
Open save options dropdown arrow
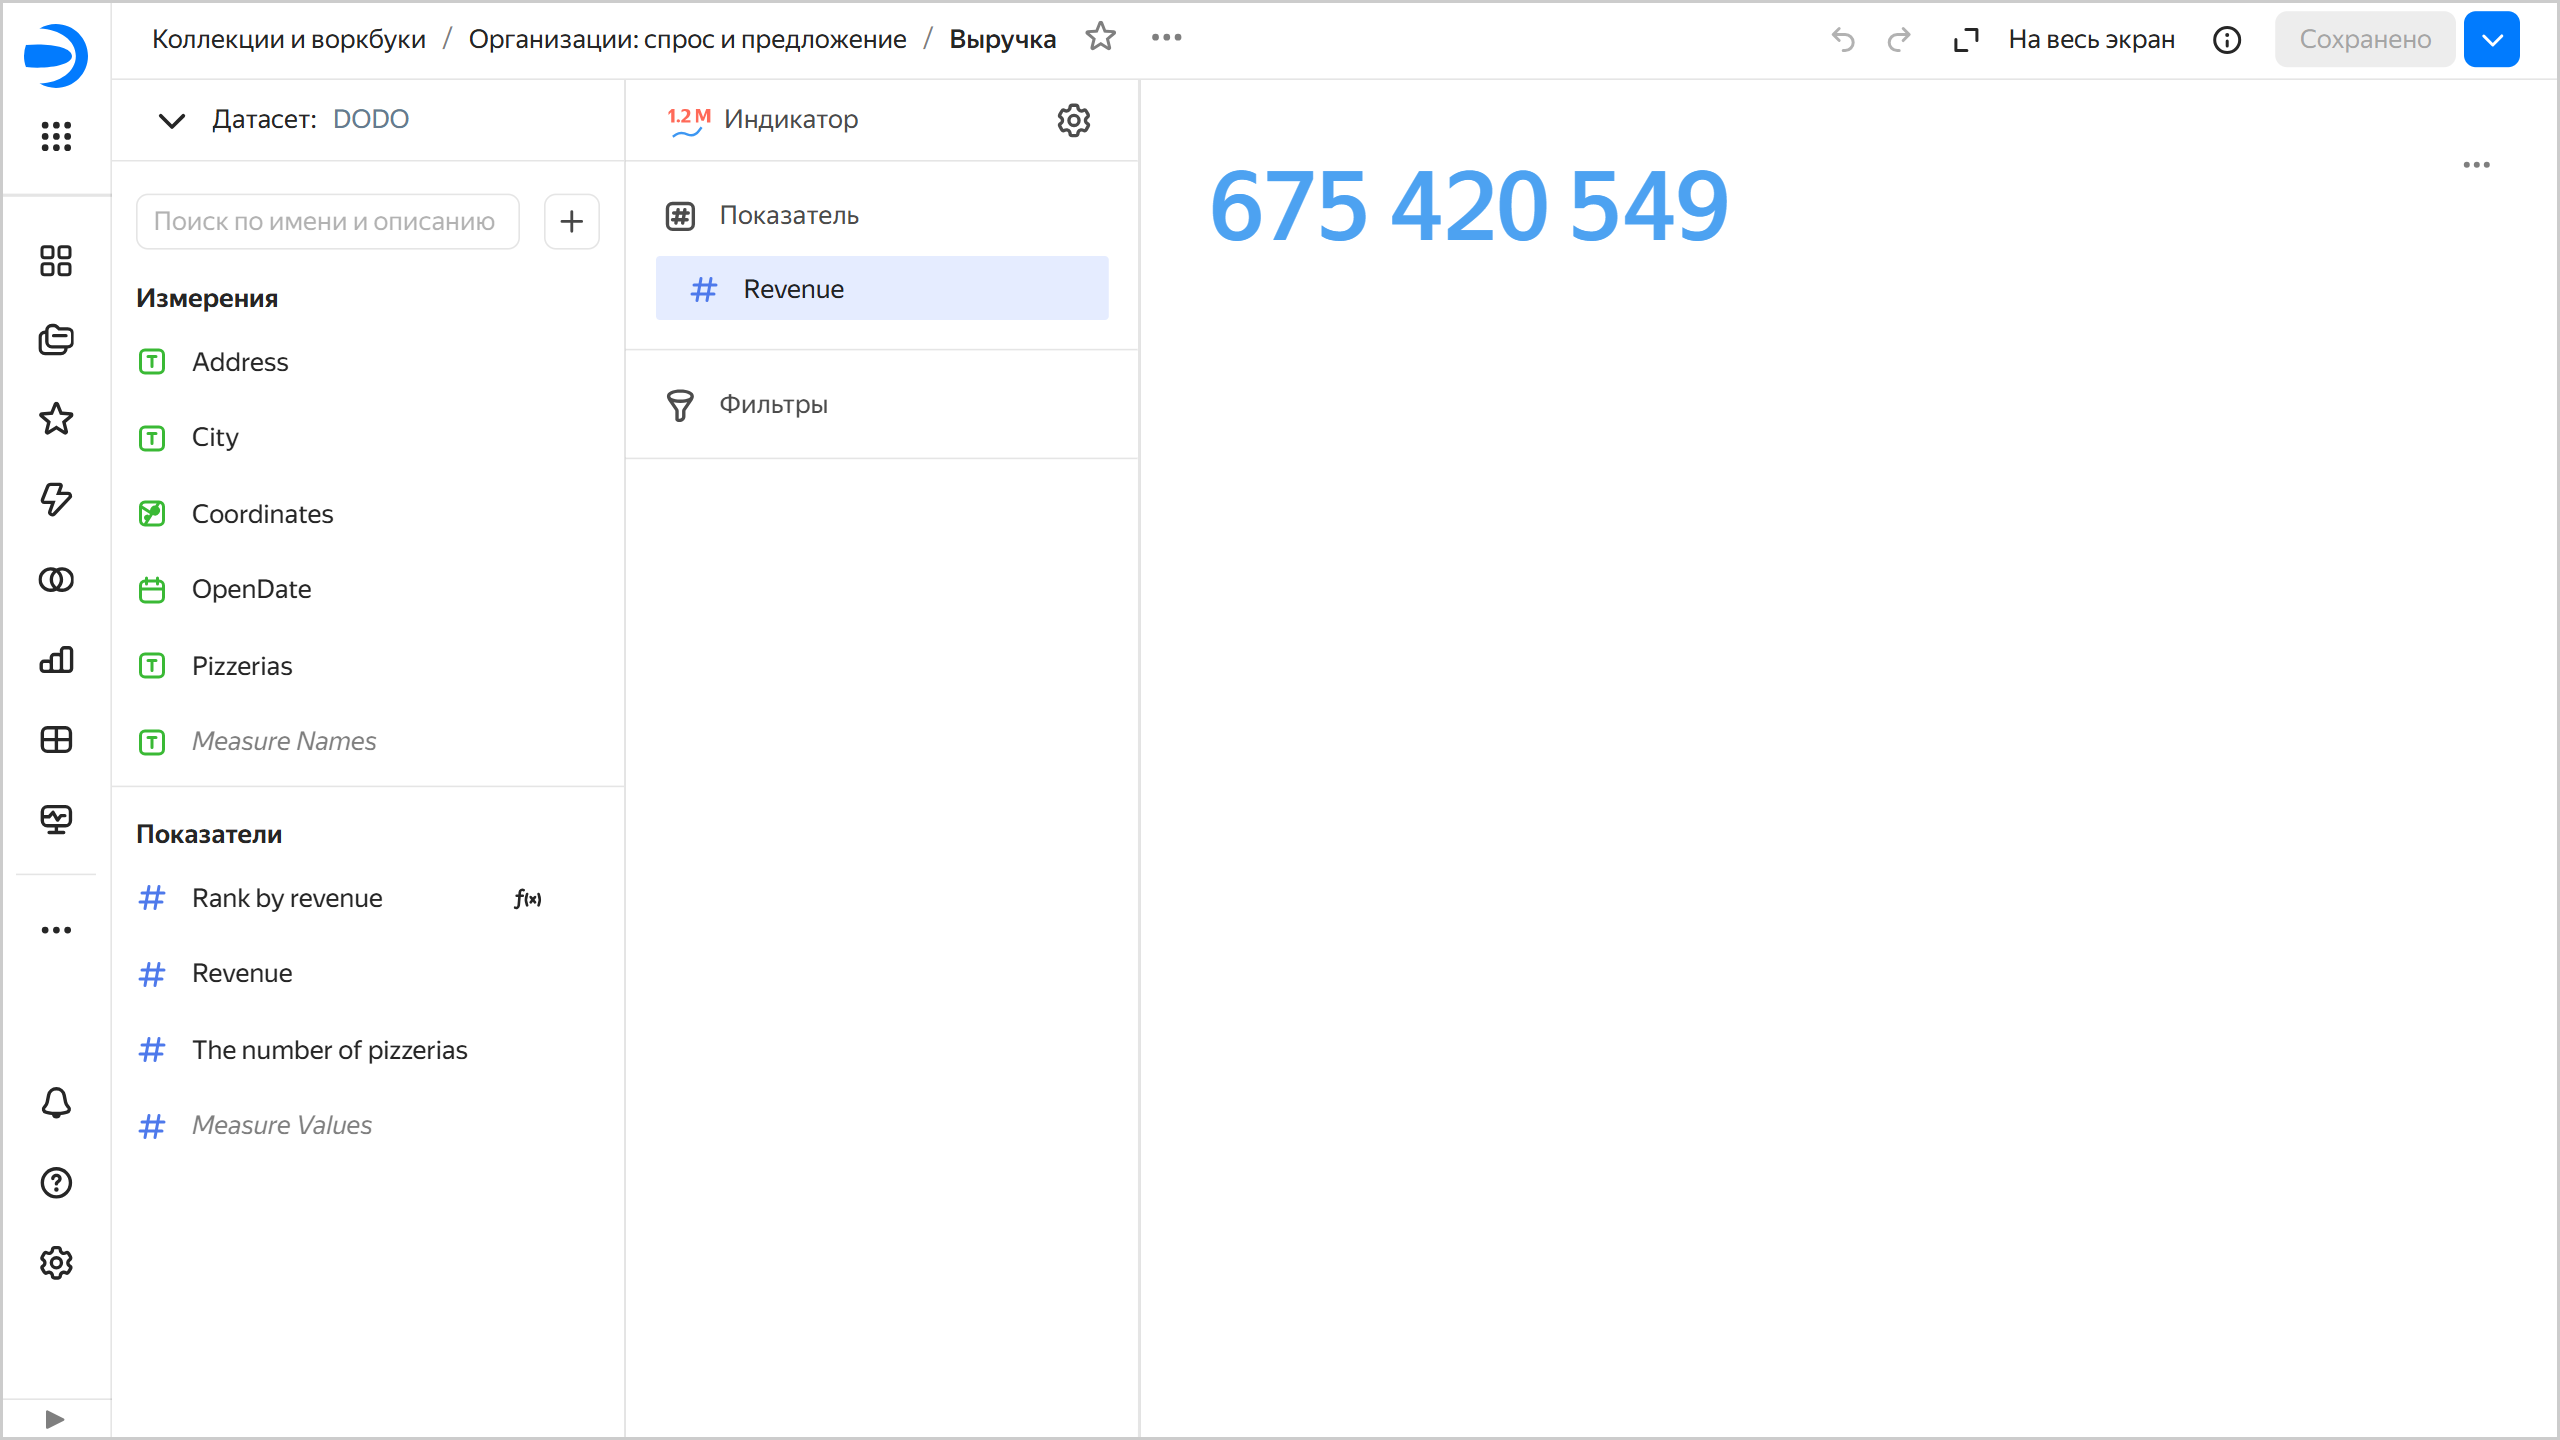point(2491,40)
